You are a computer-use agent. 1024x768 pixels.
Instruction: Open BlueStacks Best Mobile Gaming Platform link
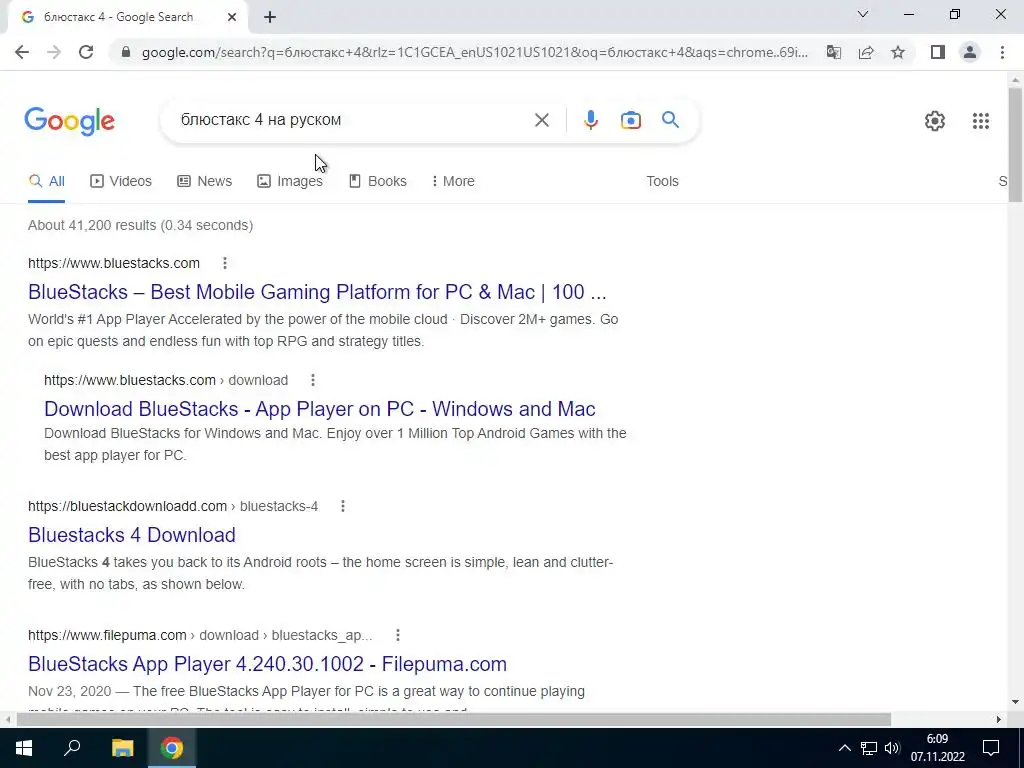(x=317, y=292)
